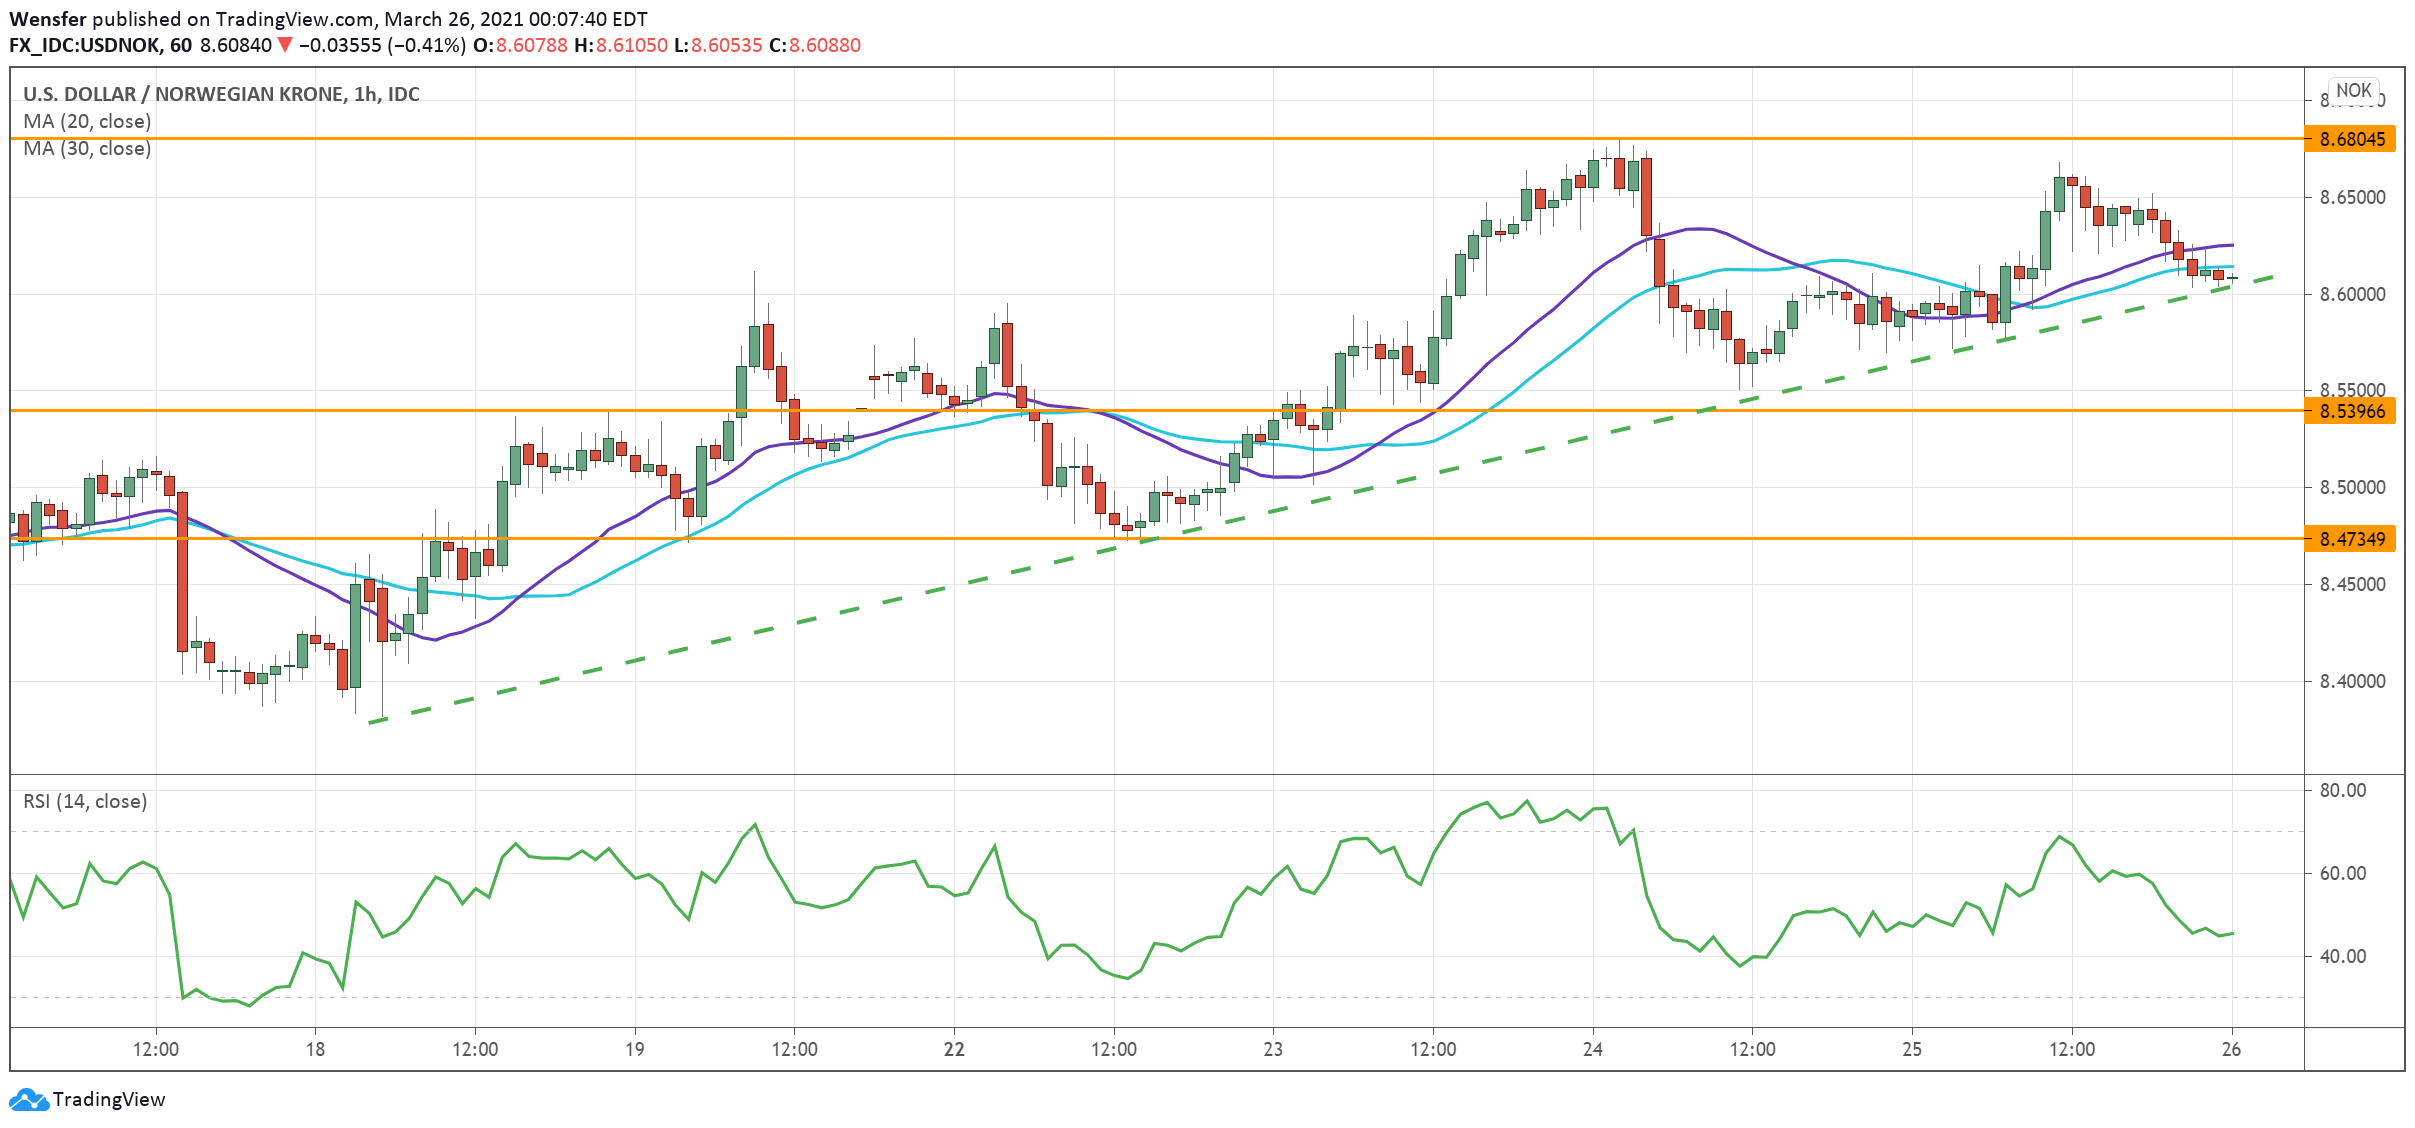Click the red down-arrow price change indicator
The width and height of the screenshot is (2415, 1128).
coord(285,45)
